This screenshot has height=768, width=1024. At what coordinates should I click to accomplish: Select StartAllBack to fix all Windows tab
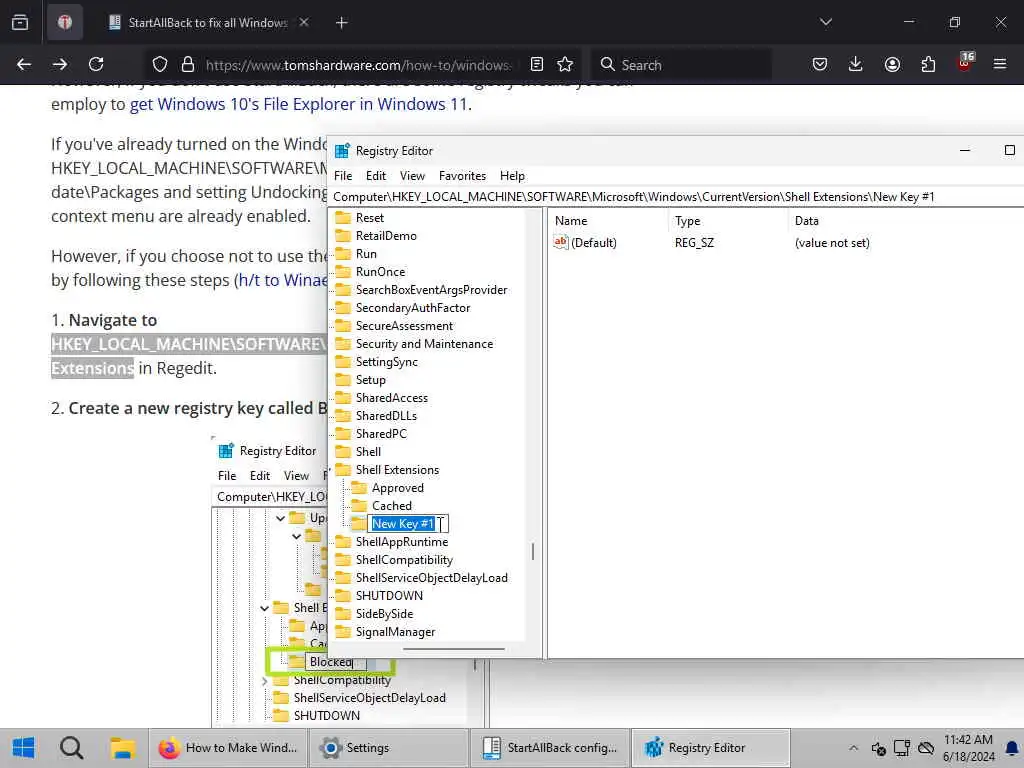coord(208,22)
